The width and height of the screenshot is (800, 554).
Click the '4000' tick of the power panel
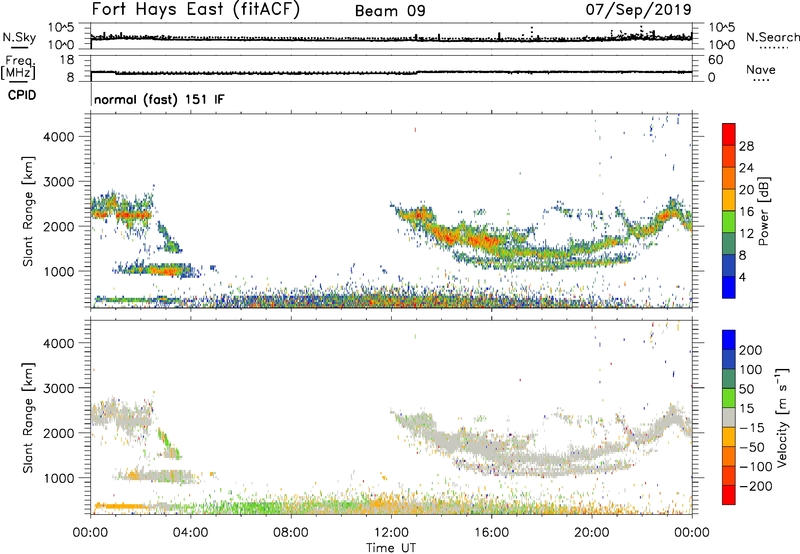(59, 137)
